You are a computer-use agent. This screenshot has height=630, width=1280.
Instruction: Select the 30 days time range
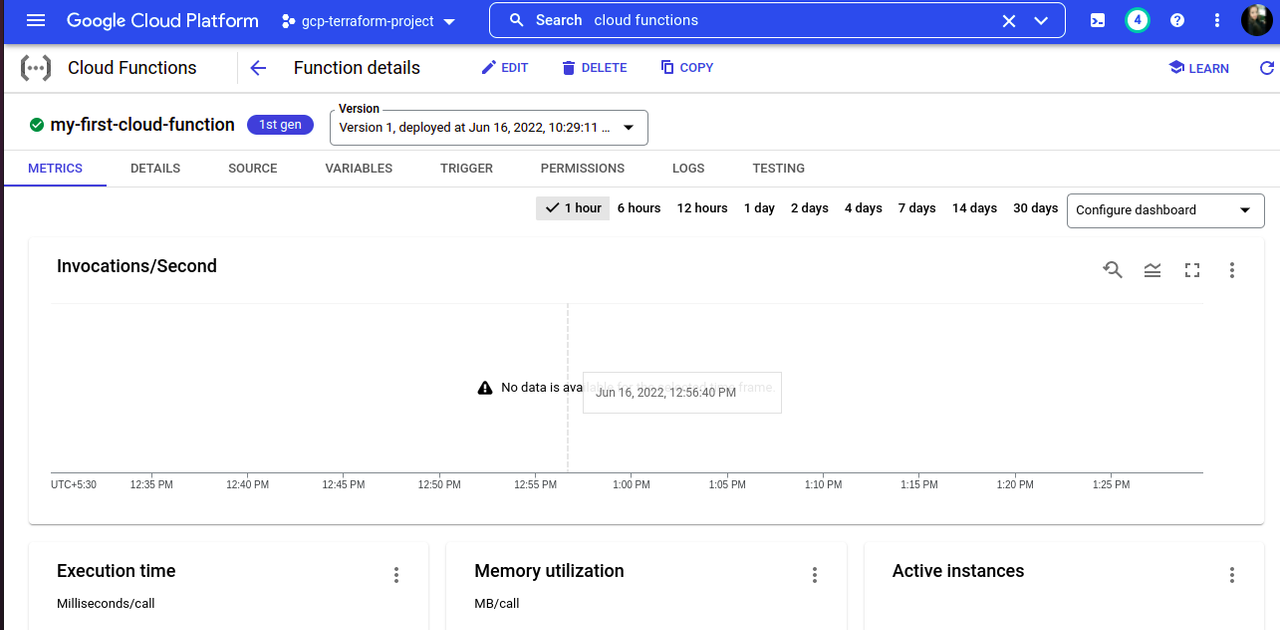click(1035, 208)
